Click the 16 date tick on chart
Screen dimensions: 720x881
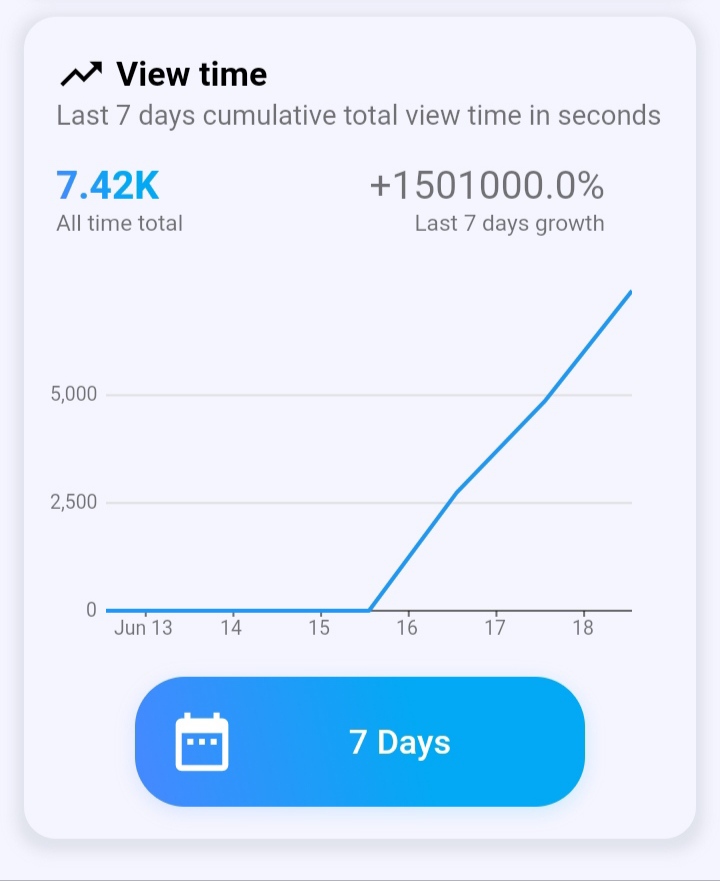[x=407, y=628]
